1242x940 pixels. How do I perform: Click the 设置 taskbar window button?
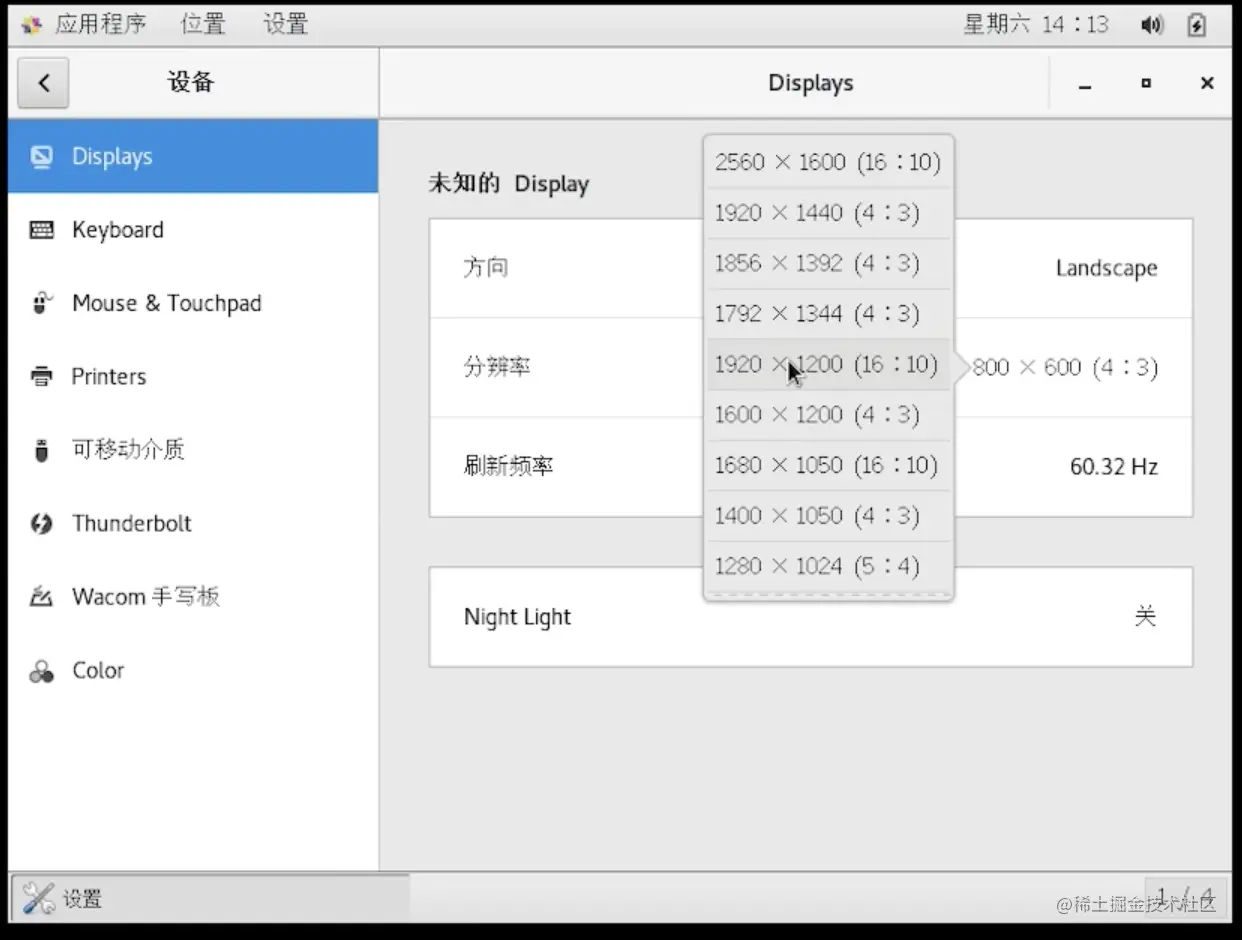click(210, 898)
